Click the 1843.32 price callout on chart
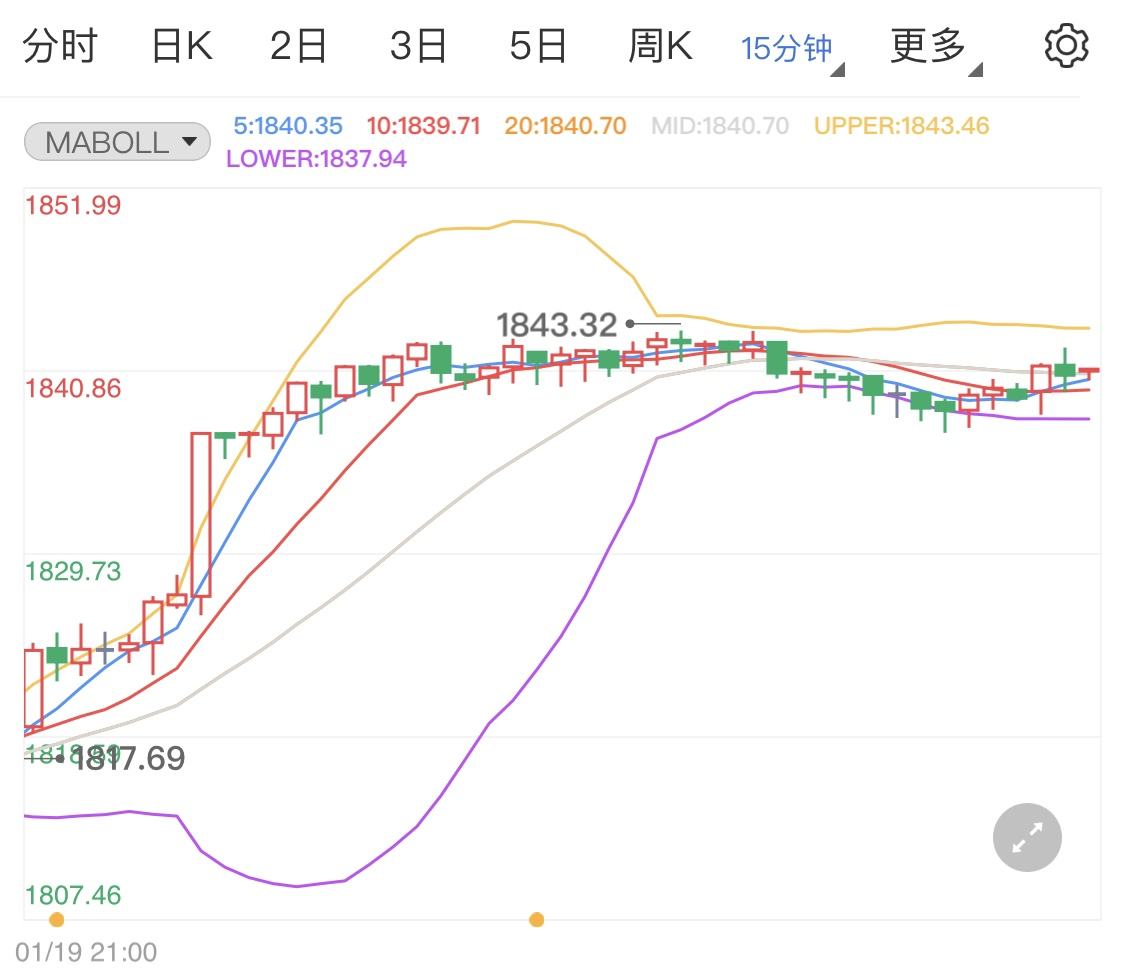 coord(557,324)
